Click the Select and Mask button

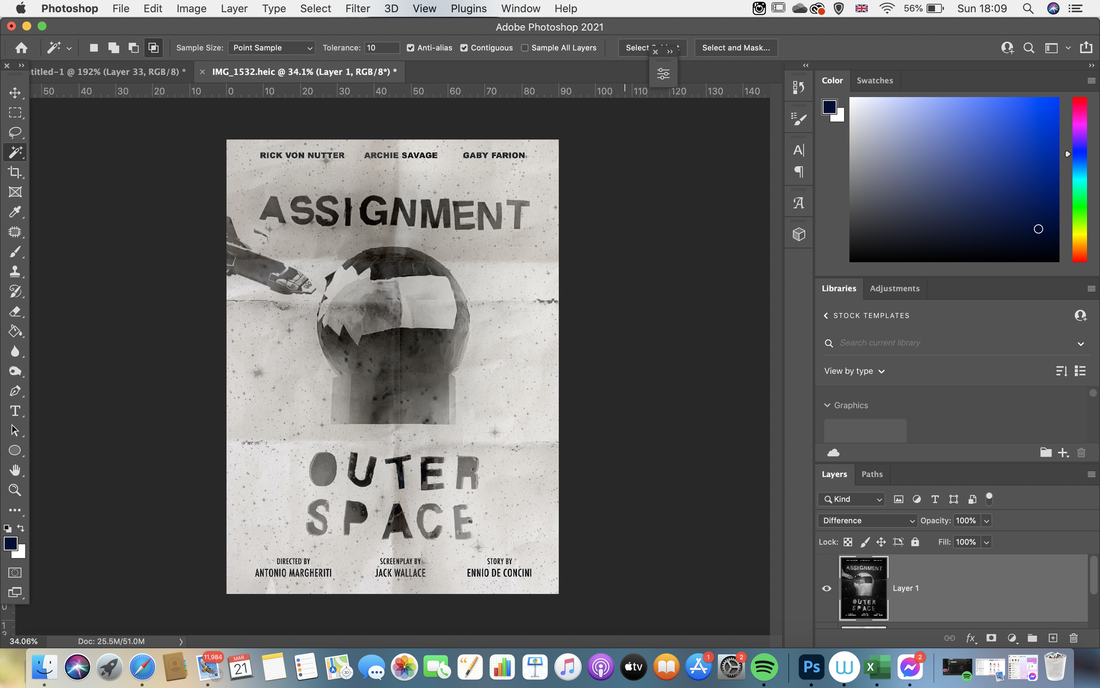[x=736, y=48]
